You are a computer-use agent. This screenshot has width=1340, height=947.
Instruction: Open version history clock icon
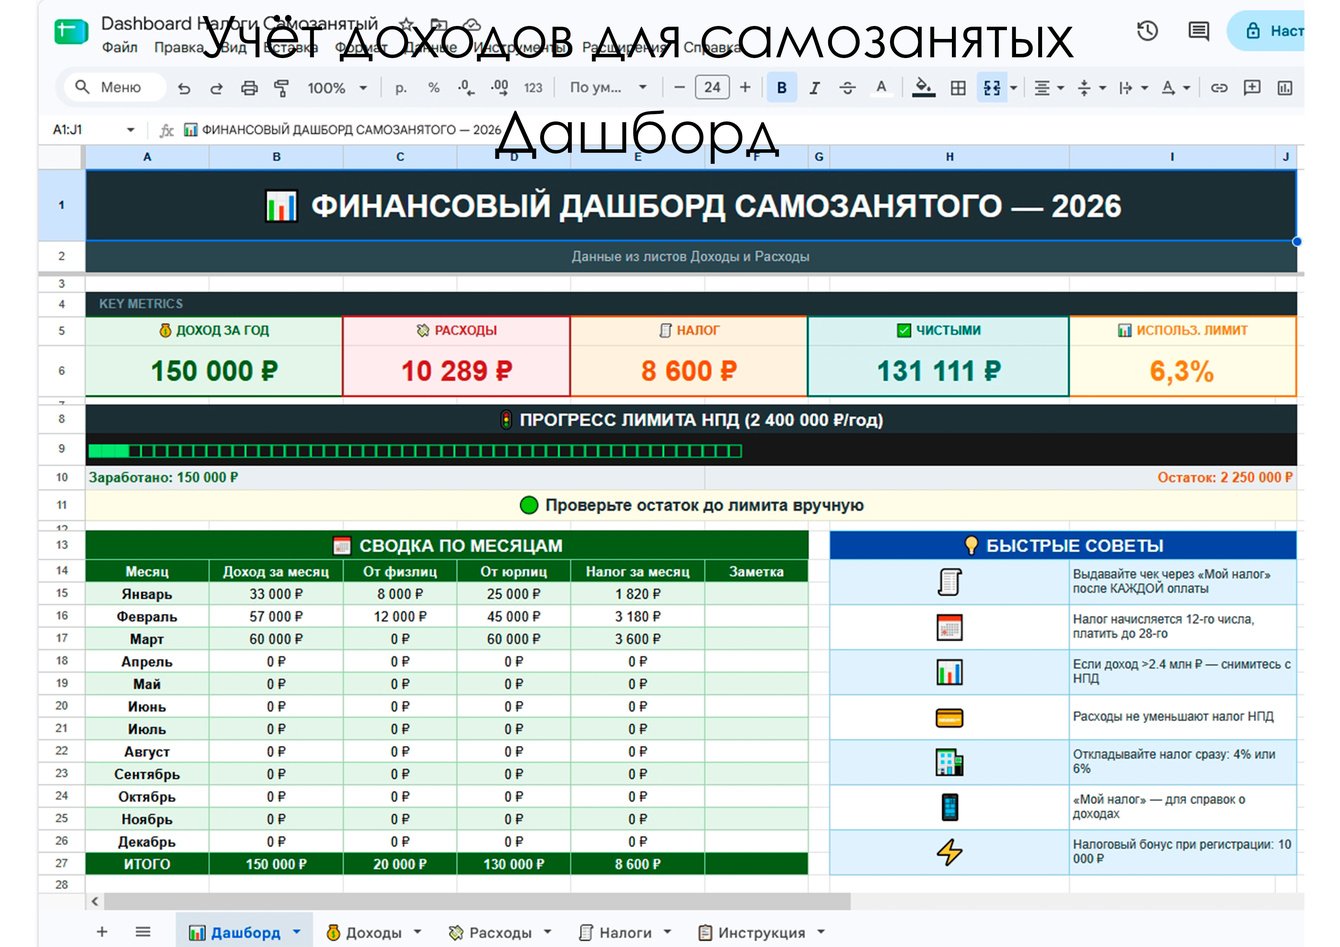tap(1147, 31)
